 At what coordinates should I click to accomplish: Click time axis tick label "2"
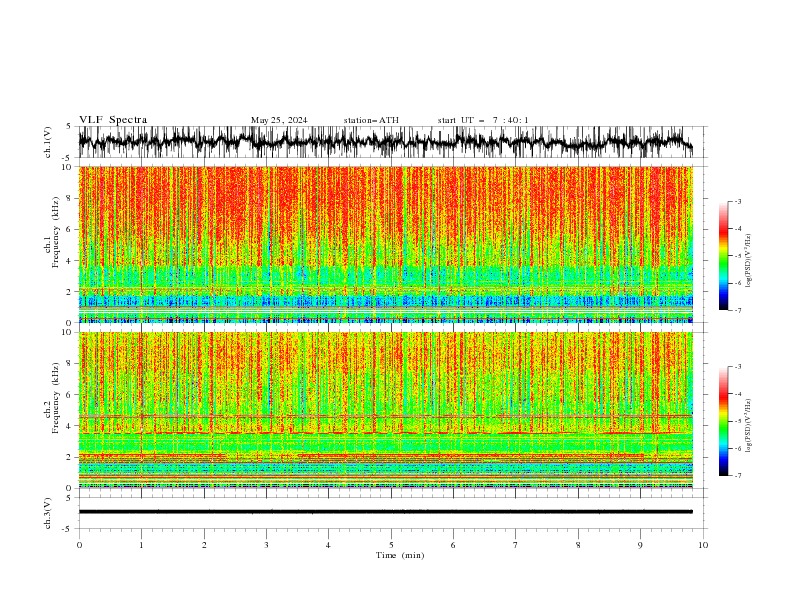point(204,545)
